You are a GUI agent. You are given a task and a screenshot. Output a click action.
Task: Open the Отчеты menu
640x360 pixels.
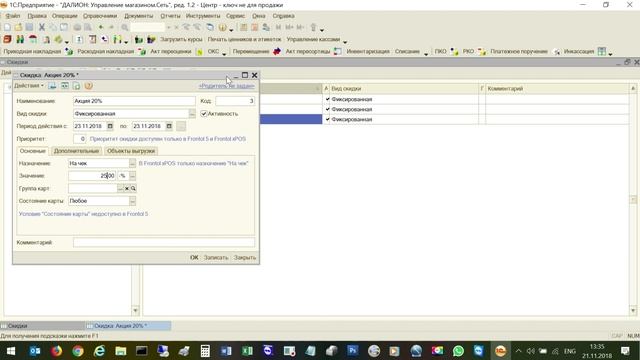170,16
